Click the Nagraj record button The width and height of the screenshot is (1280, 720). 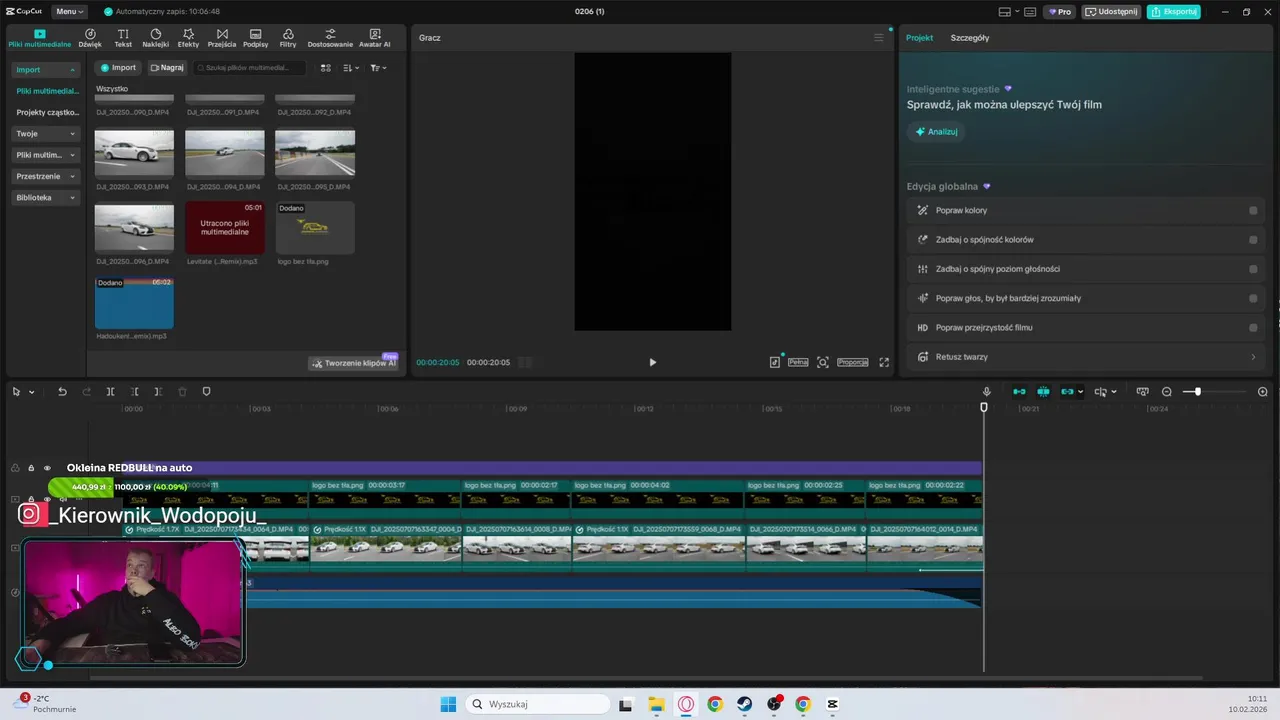pos(167,68)
